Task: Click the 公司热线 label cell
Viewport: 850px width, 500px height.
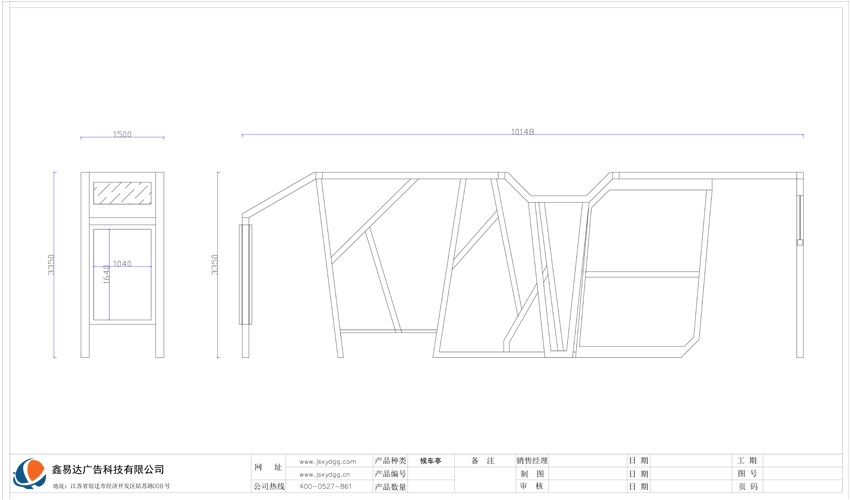Action: pos(269,486)
